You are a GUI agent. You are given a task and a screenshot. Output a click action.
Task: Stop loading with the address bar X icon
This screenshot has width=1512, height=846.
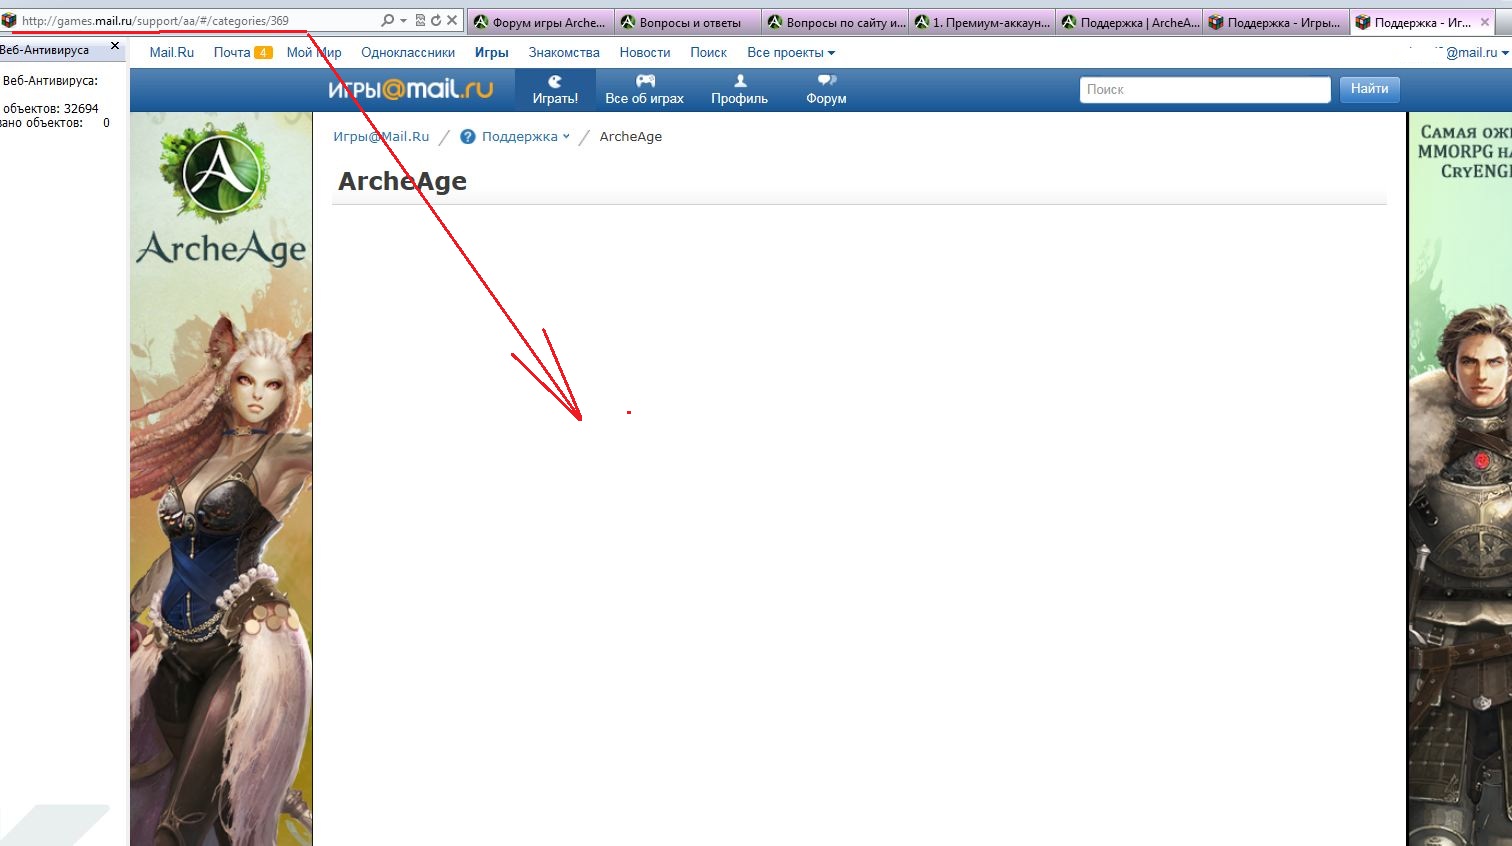click(452, 20)
